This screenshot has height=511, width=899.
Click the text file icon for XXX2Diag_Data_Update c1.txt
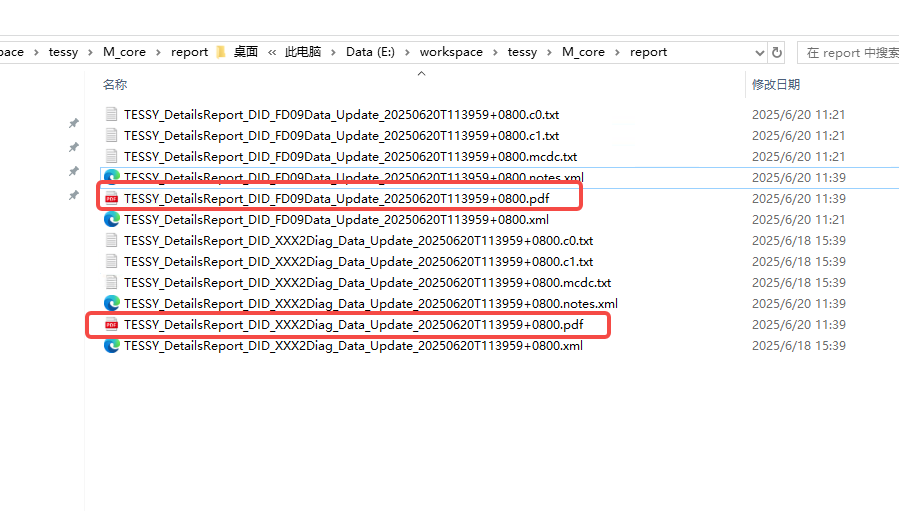[111, 262]
